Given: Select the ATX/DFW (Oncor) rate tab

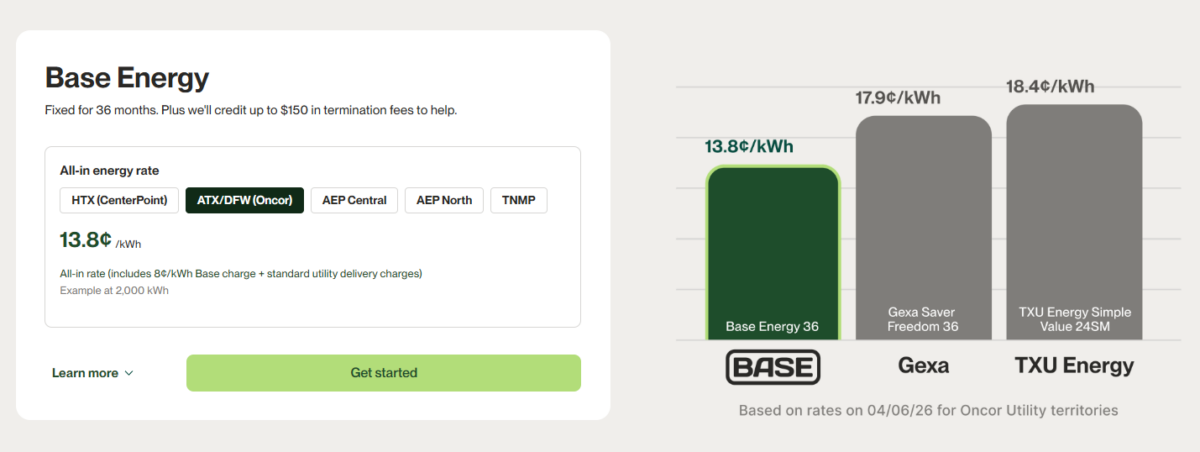Looking at the screenshot, I should coord(244,200).
